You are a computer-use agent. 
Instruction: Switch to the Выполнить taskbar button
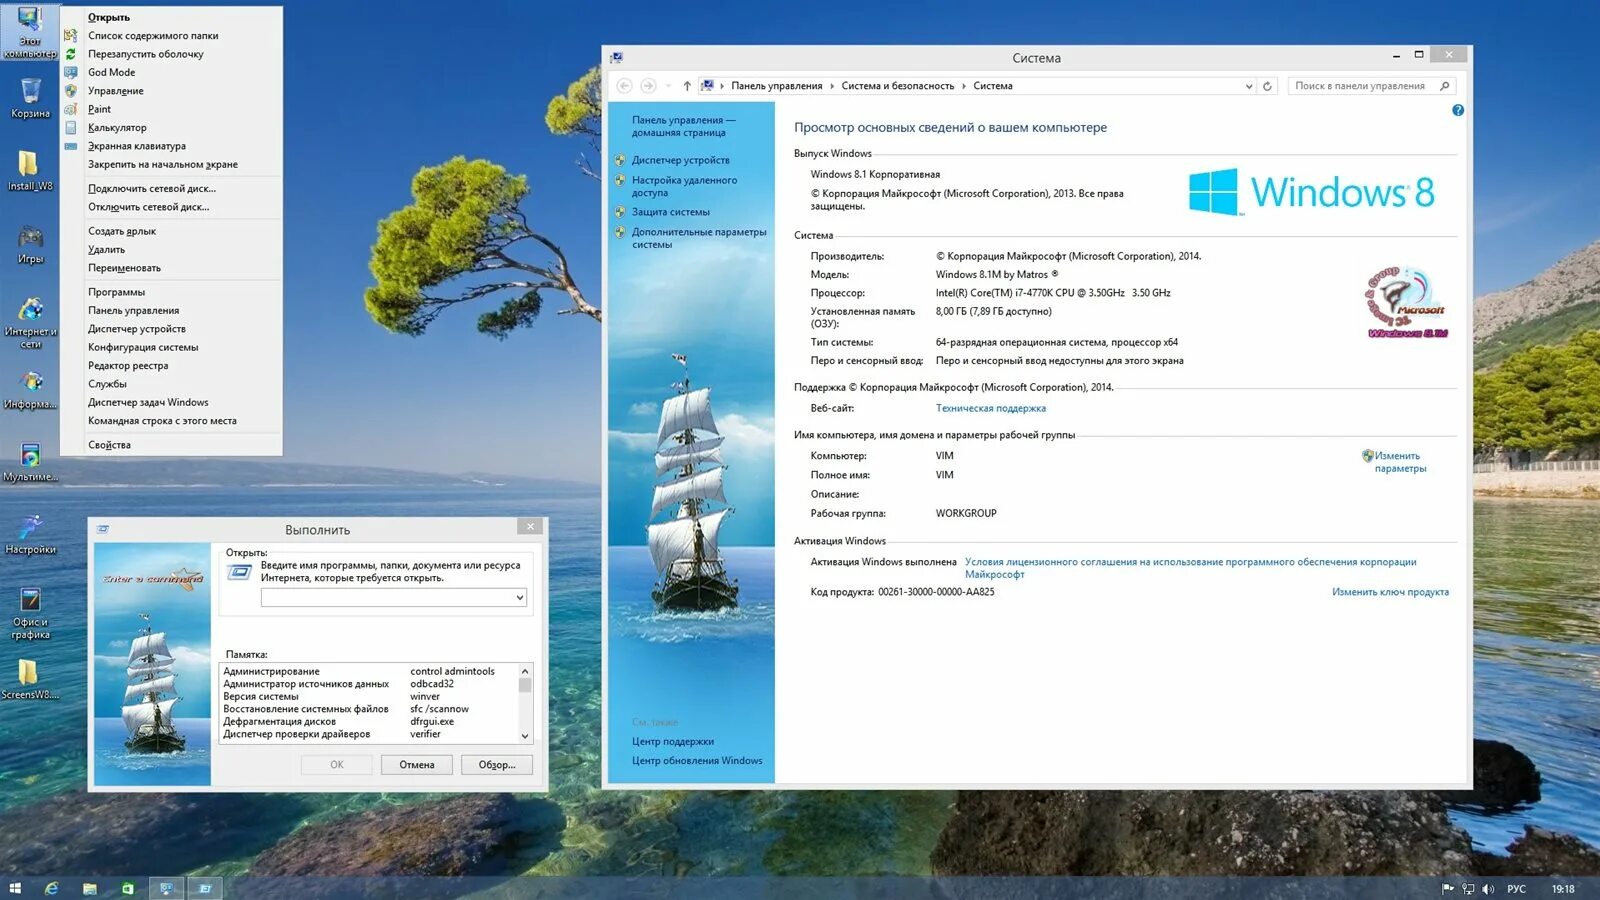204,888
